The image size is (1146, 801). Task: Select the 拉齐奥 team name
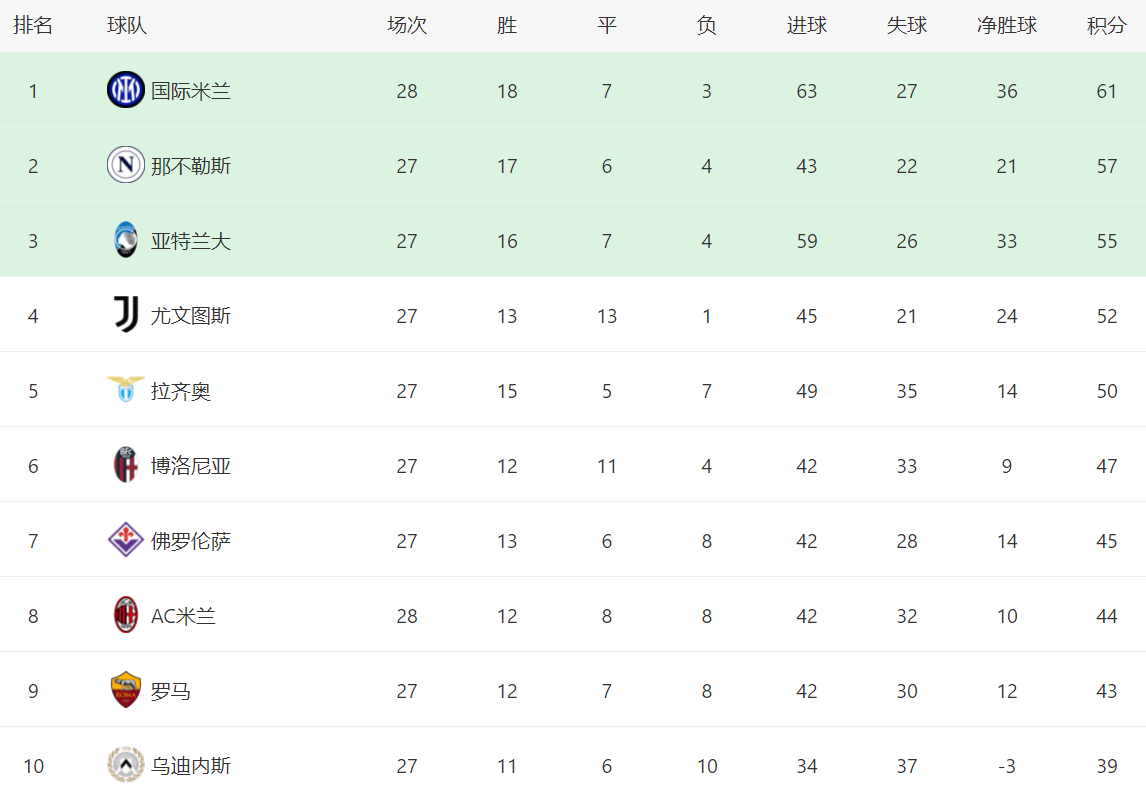pyautogui.click(x=181, y=391)
